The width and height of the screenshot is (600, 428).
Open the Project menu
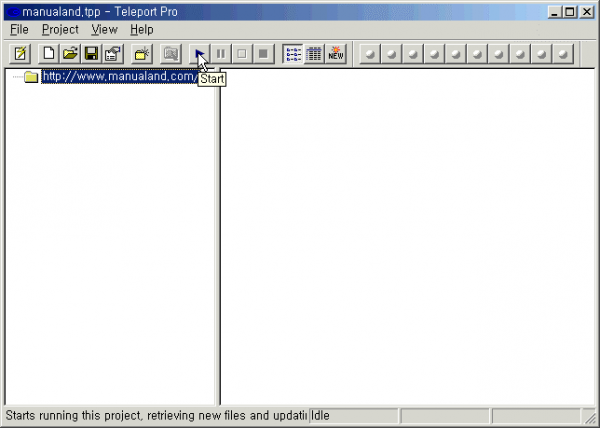pyautogui.click(x=60, y=29)
